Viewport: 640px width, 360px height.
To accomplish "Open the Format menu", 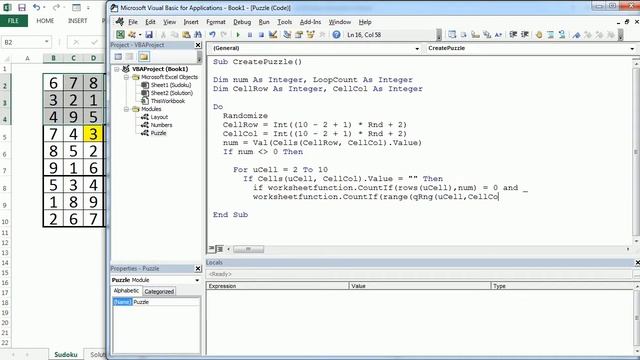I will (x=216, y=22).
